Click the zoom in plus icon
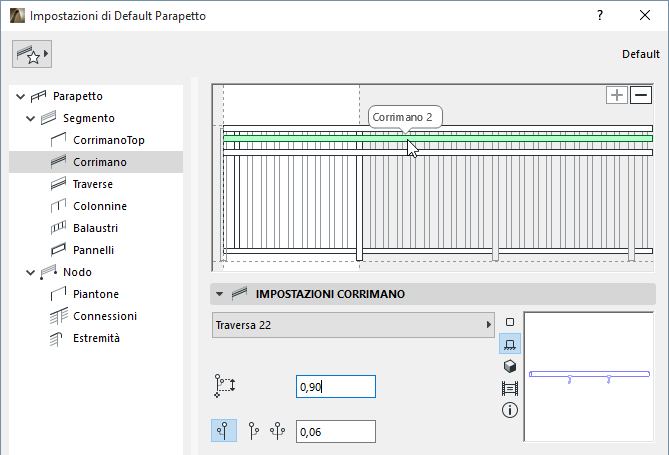Viewport: 669px width, 455px height. (x=617, y=95)
